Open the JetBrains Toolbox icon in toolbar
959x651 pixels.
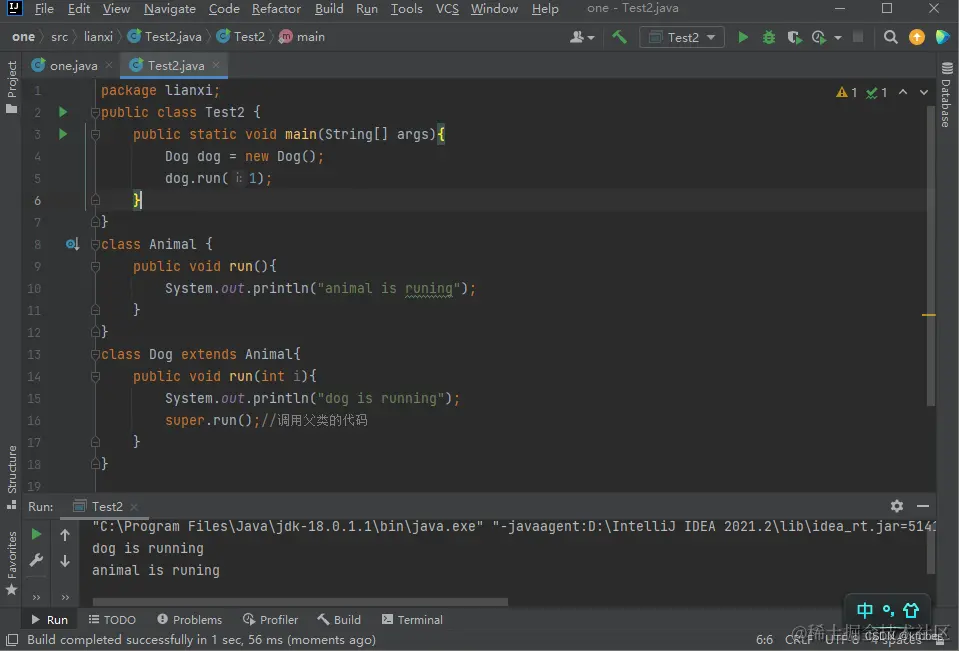pos(942,37)
